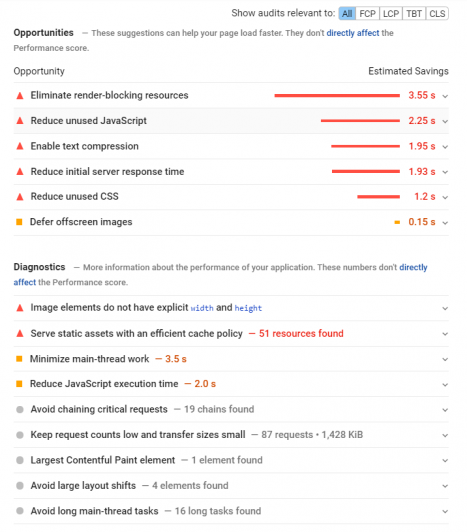Filter audits by FCP
Screen dimensions: 467x532
pos(367,14)
